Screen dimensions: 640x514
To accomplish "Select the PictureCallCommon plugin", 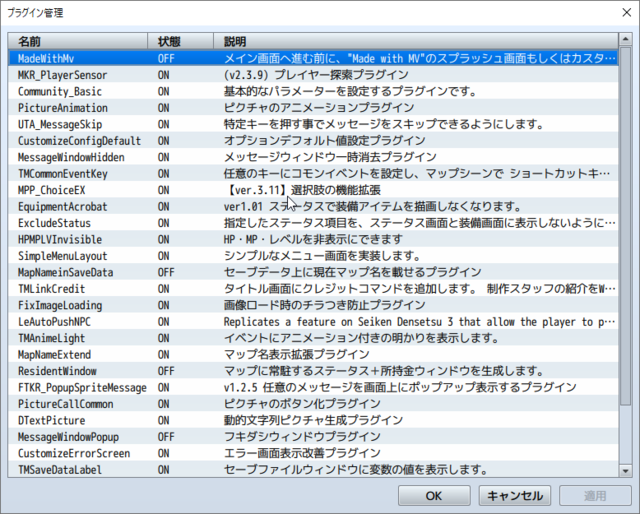I will [x=313, y=404].
